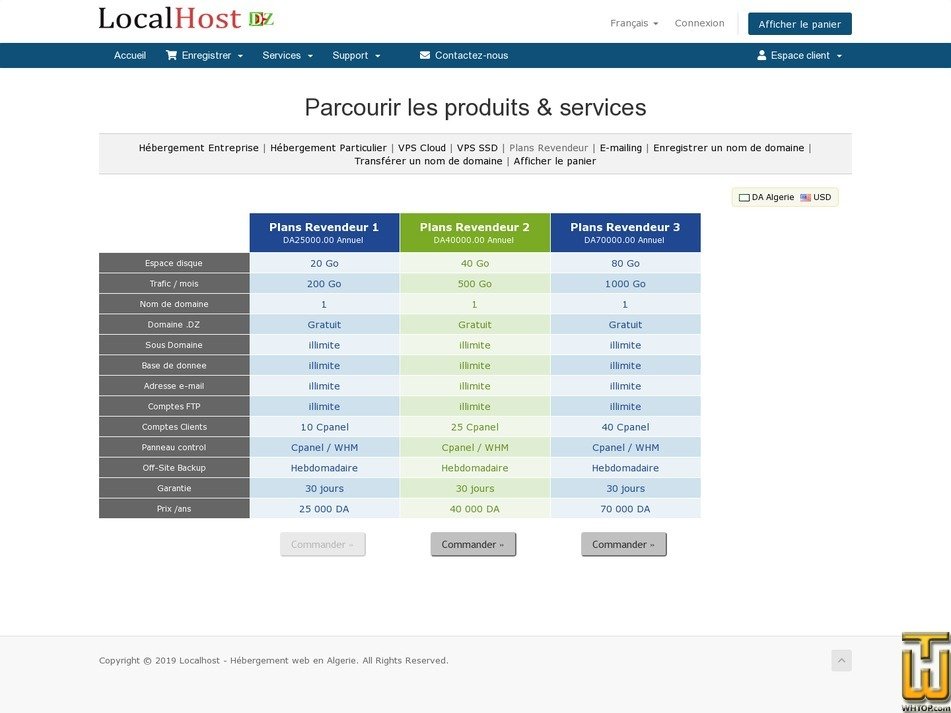This screenshot has height=713, width=951.
Task: Click the Connexion link
Action: 699,22
